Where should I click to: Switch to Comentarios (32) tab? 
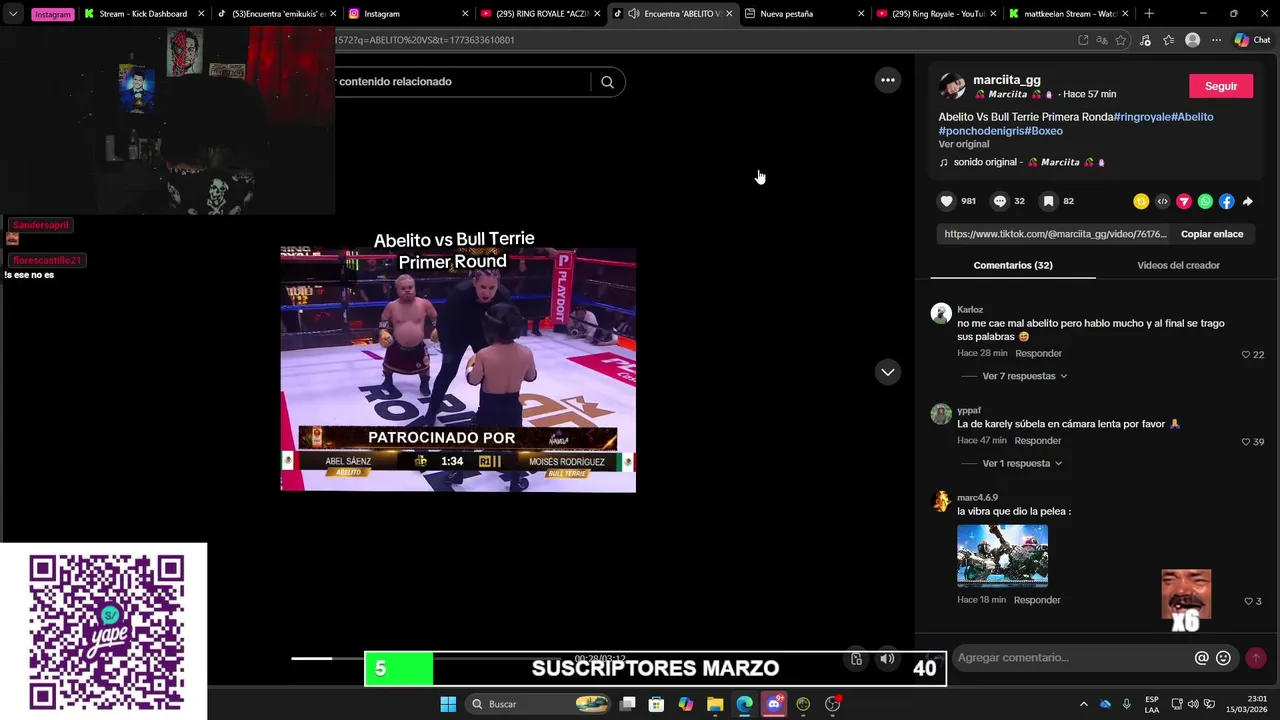pos(1012,265)
